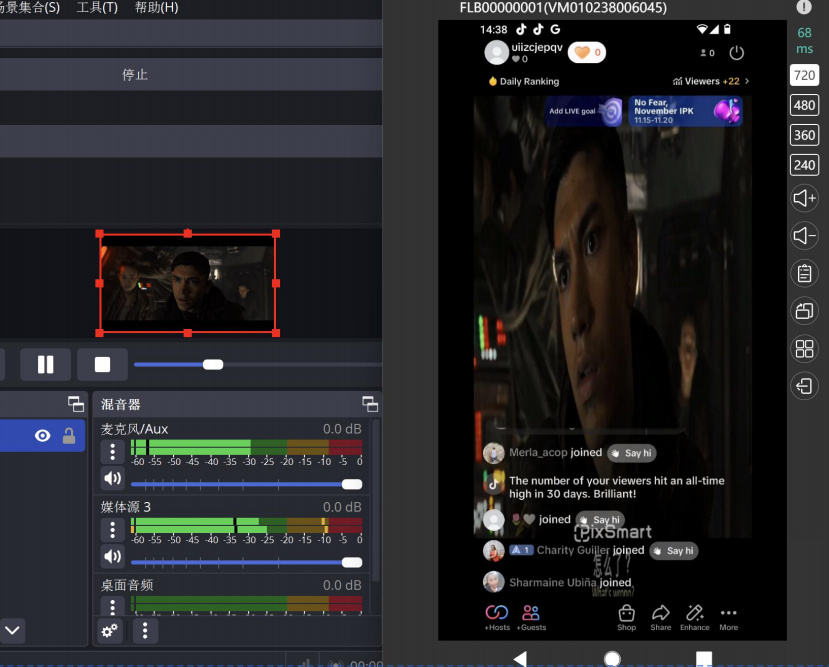Click the 停止 button
Viewport: 829px width, 667px height.
[135, 75]
